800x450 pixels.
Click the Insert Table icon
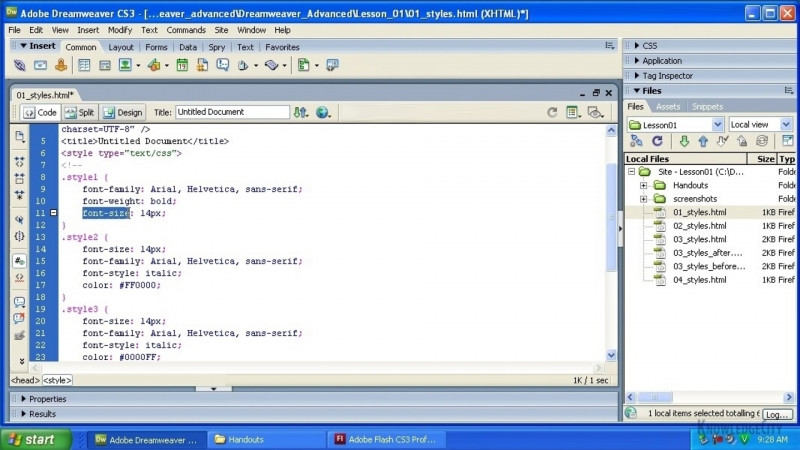(x=84, y=65)
